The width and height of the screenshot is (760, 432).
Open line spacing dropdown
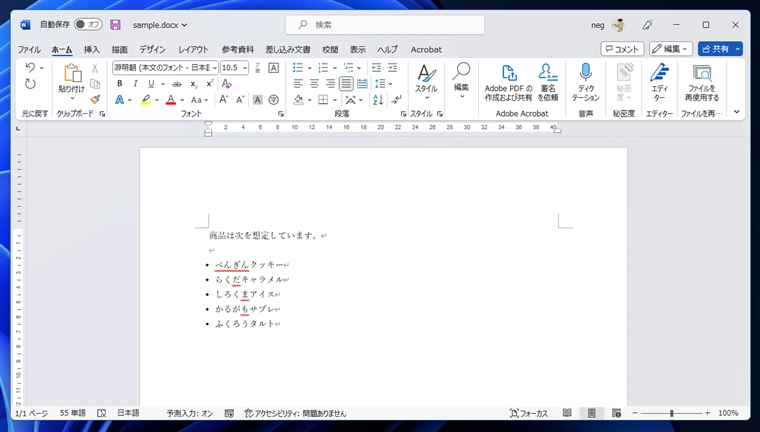pos(390,84)
